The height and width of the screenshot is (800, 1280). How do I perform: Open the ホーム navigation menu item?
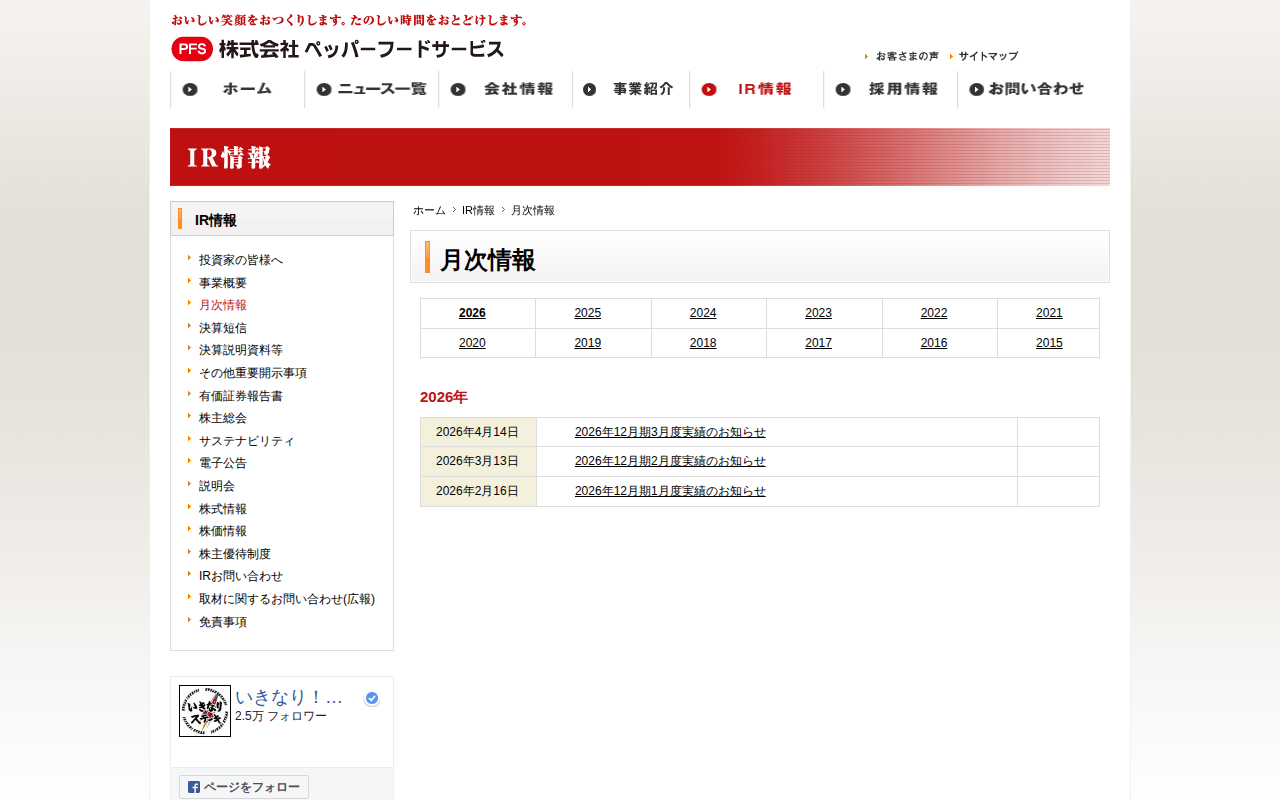[237, 89]
